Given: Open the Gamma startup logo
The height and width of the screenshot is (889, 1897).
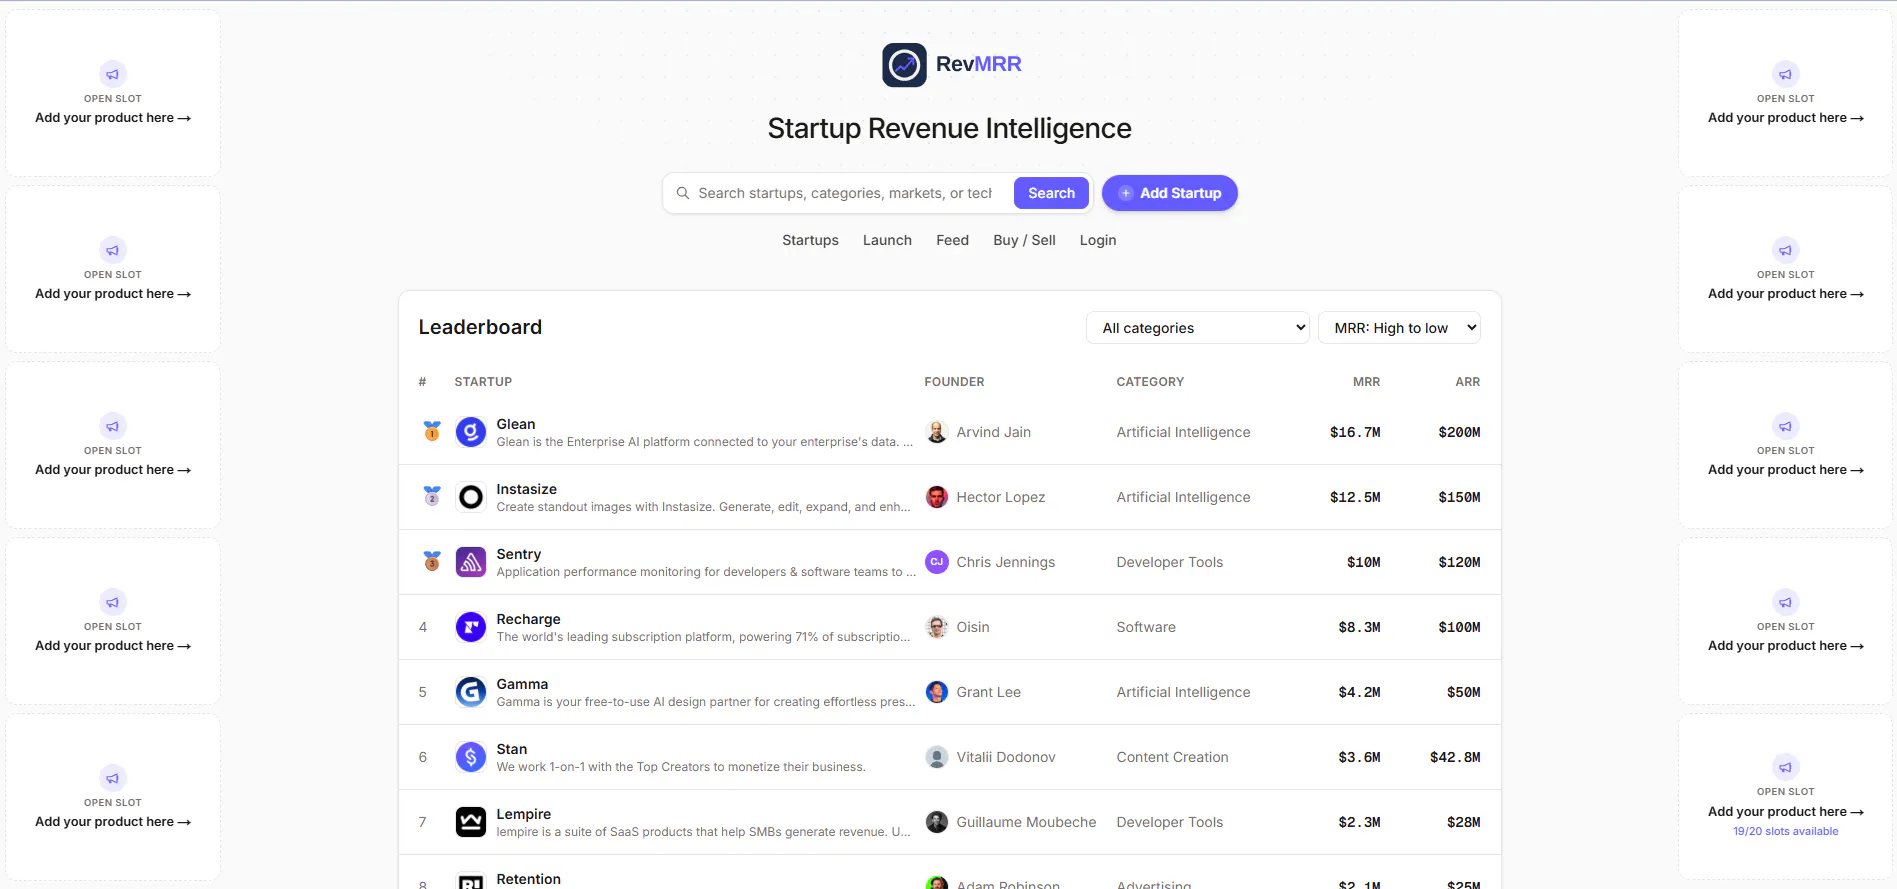Looking at the screenshot, I should [x=471, y=692].
